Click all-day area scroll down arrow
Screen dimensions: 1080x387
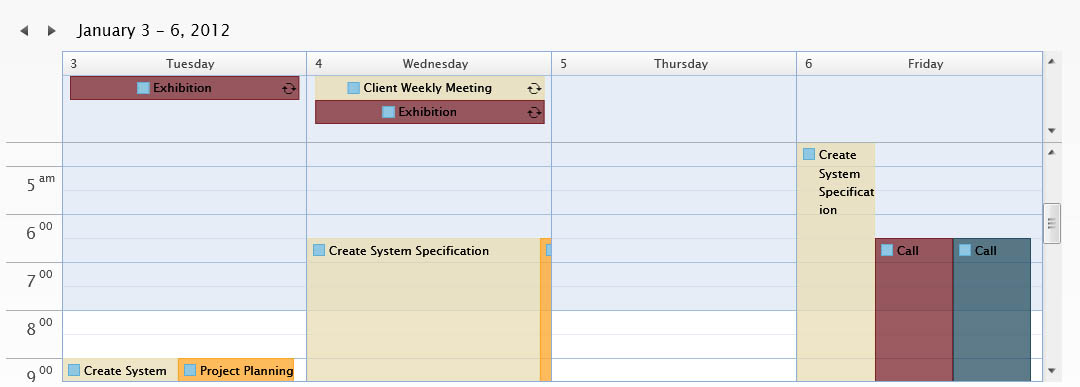pyautogui.click(x=1051, y=131)
